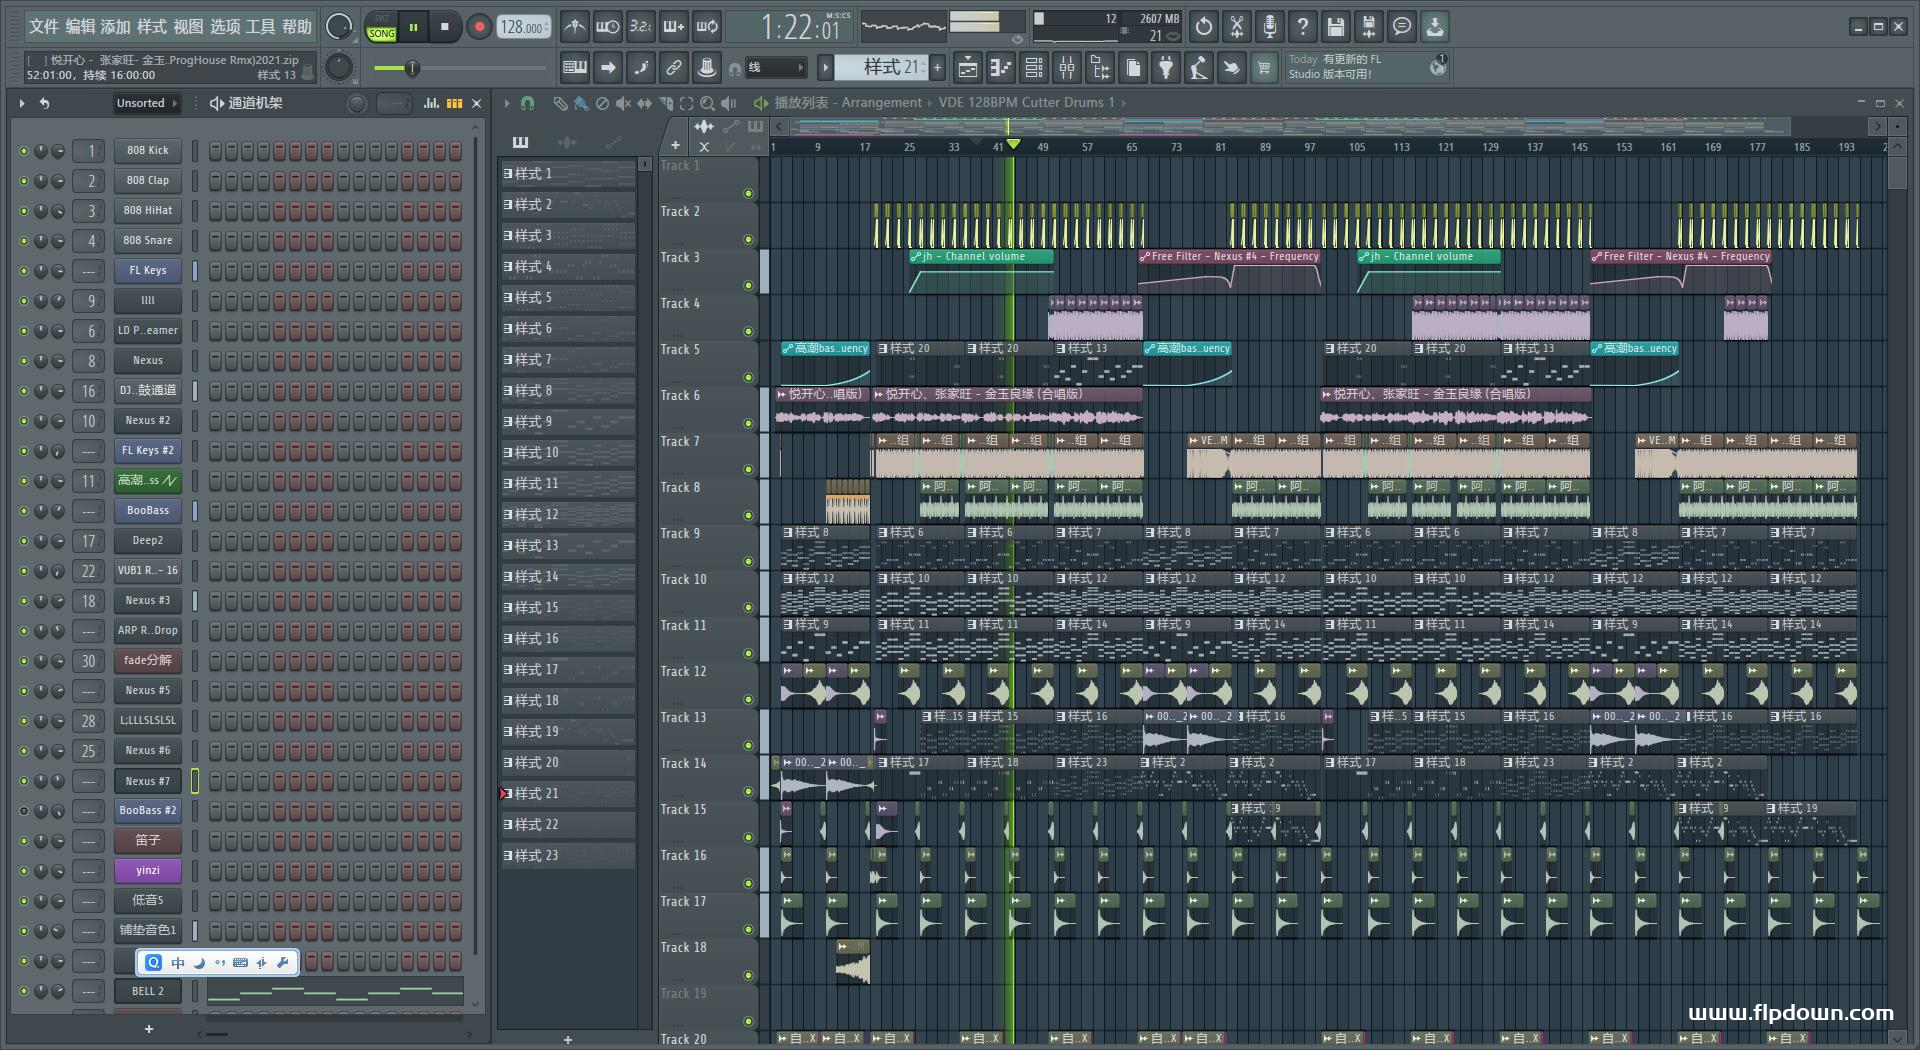Open the playlist options arrow menu
The height and width of the screenshot is (1050, 1920).
[x=507, y=103]
